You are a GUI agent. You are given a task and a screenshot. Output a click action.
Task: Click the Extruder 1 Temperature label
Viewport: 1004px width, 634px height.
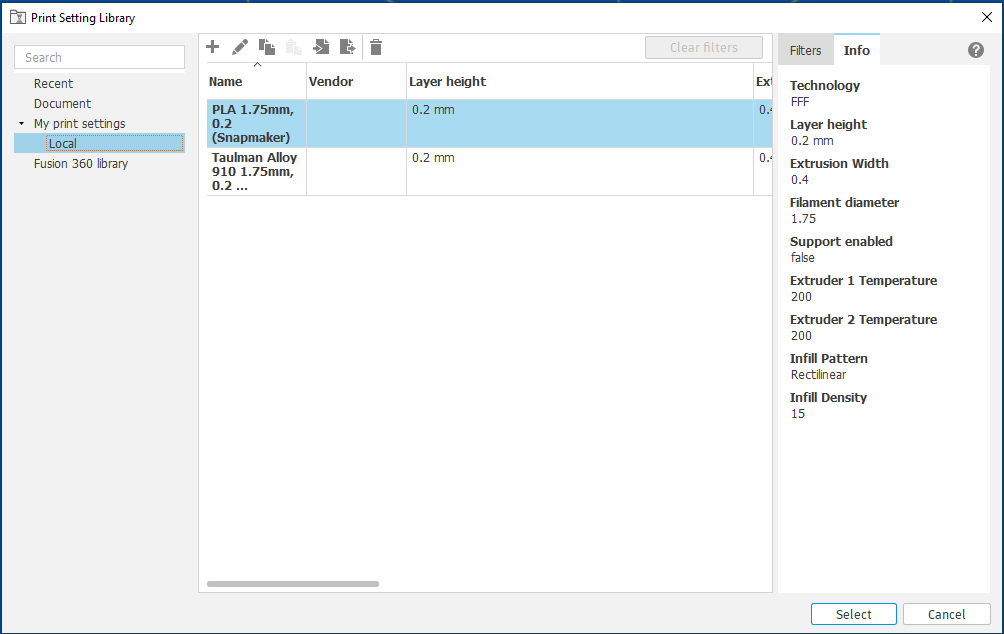click(863, 280)
